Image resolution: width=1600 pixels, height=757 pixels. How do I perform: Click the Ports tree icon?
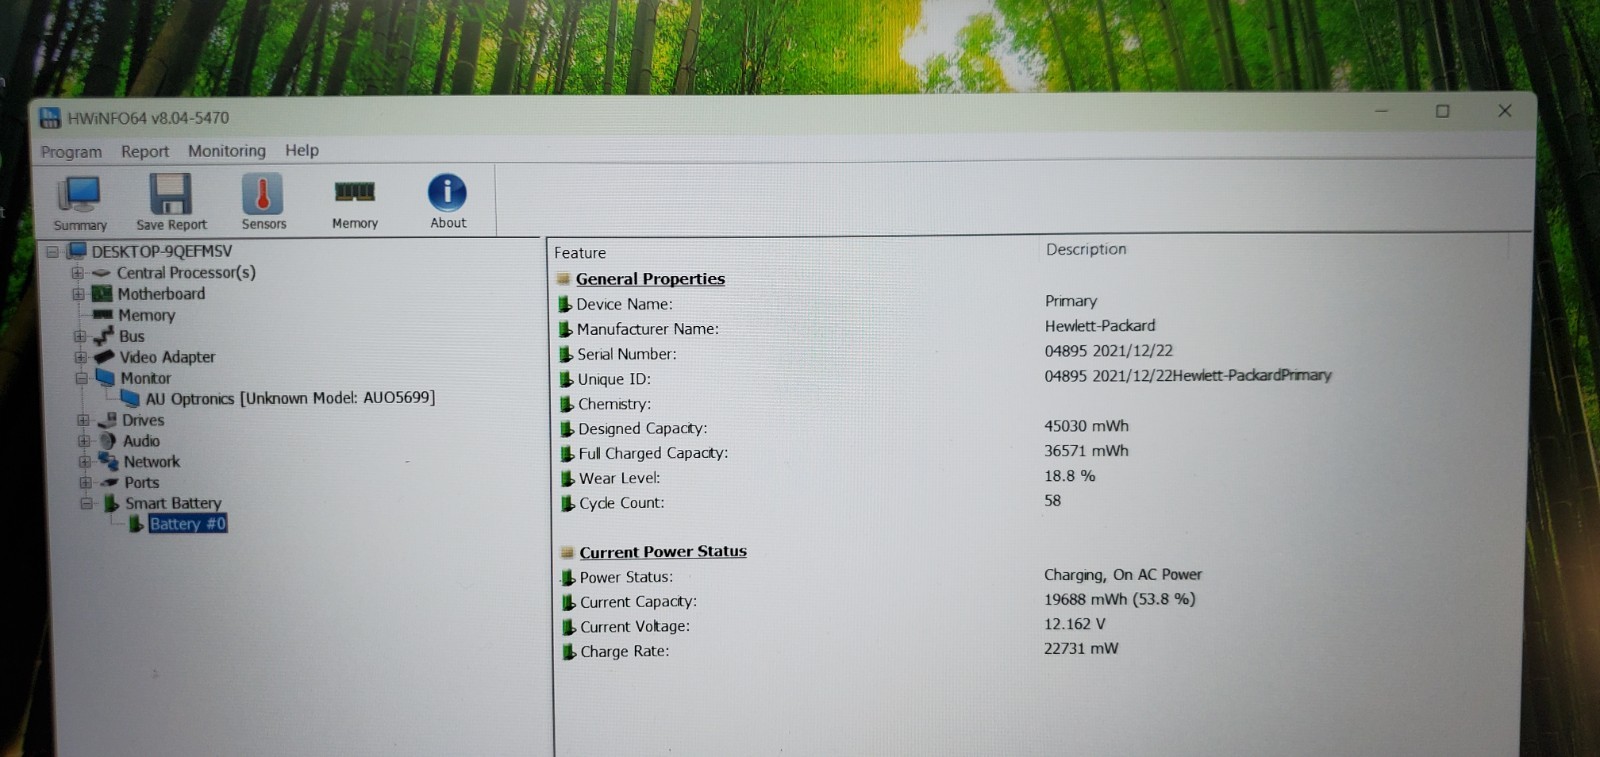coord(110,482)
